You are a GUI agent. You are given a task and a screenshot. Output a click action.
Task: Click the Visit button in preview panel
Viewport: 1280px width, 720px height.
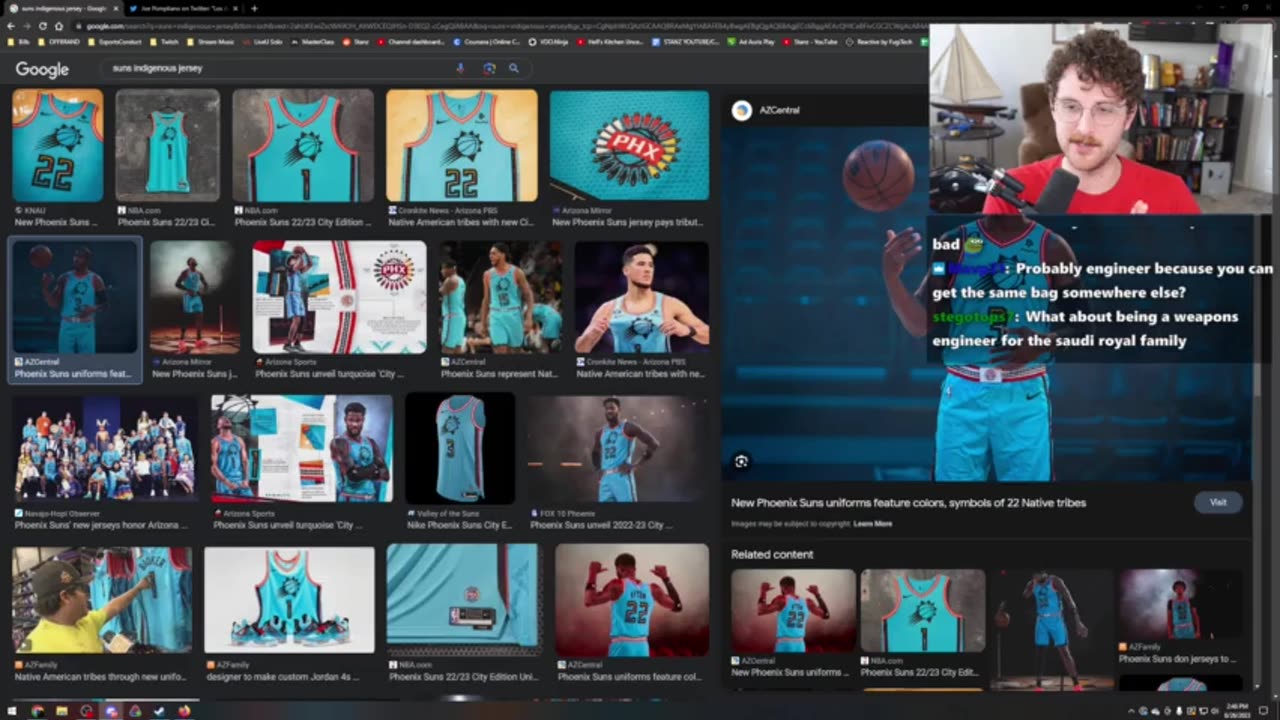click(x=1218, y=502)
